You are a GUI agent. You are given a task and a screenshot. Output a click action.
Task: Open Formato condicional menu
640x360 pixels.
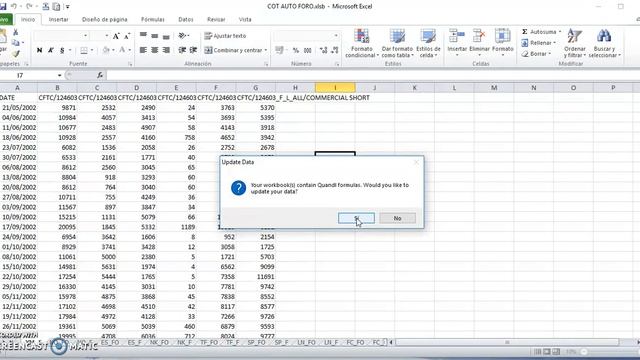[362, 43]
